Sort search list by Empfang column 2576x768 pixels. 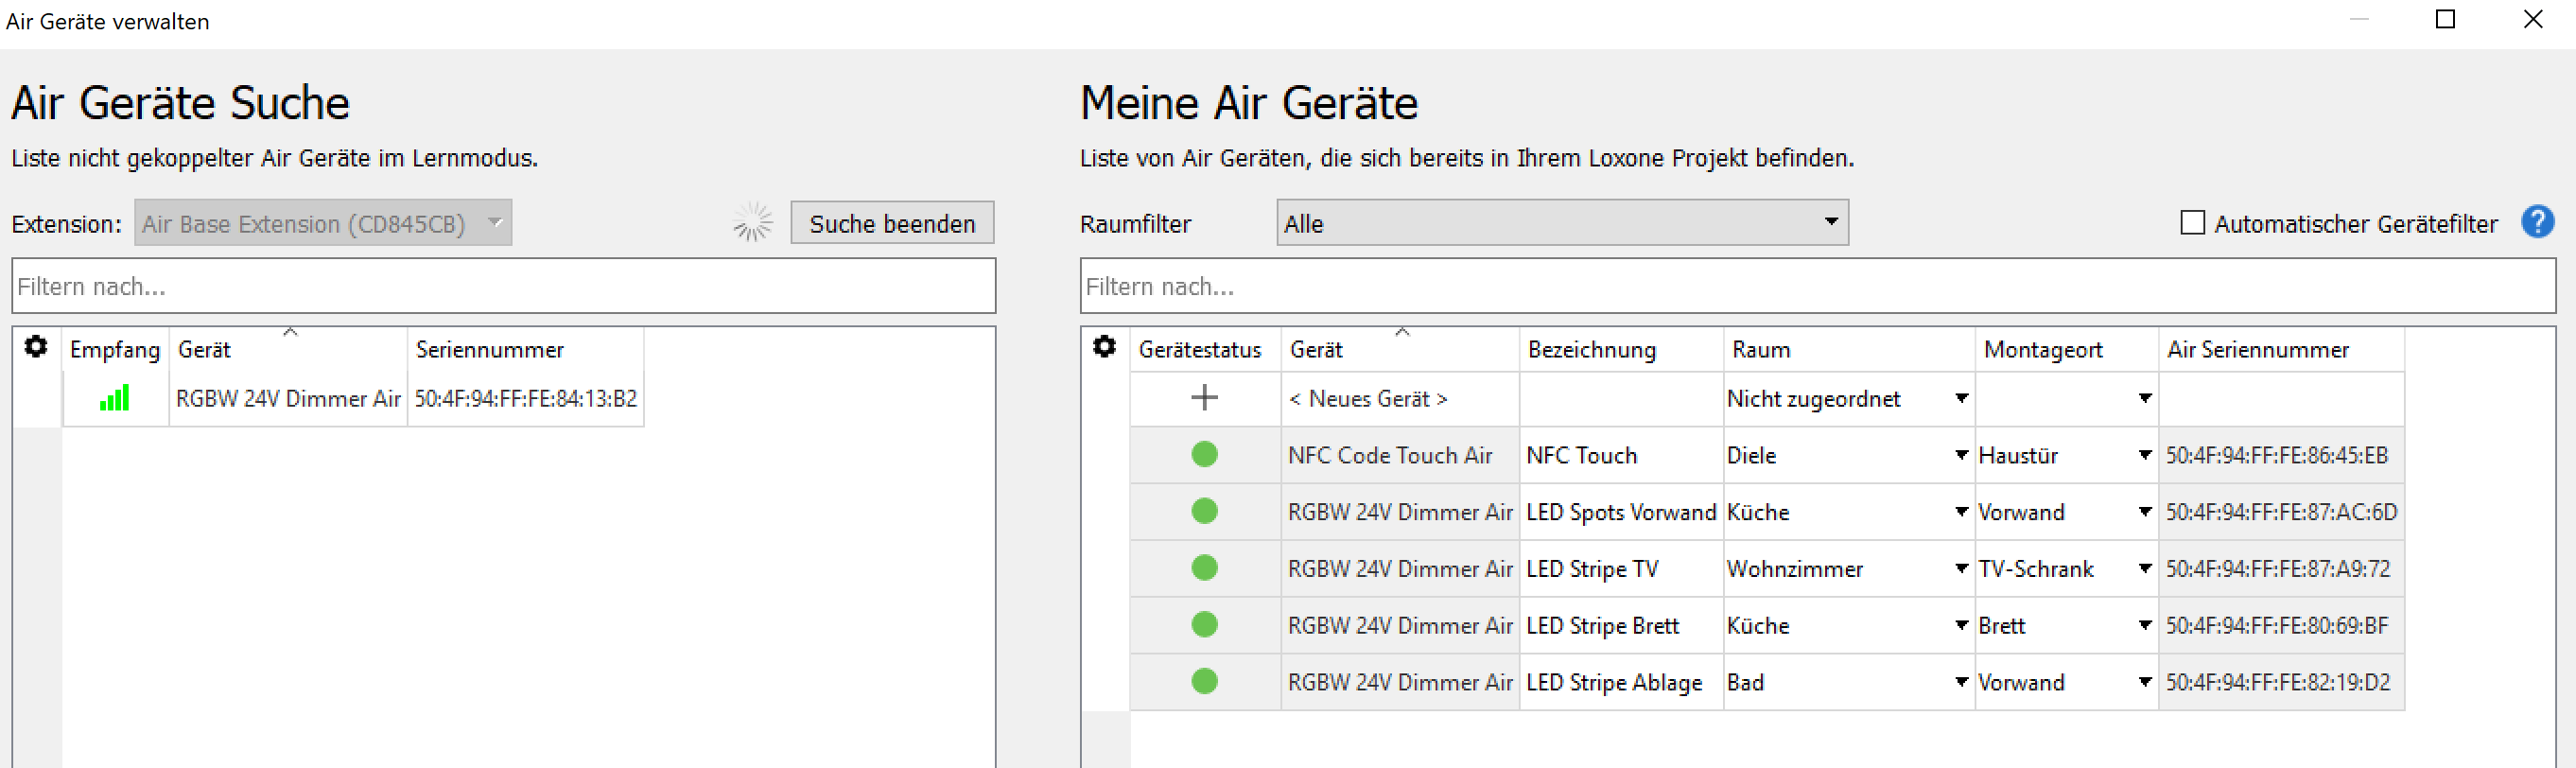coord(115,350)
